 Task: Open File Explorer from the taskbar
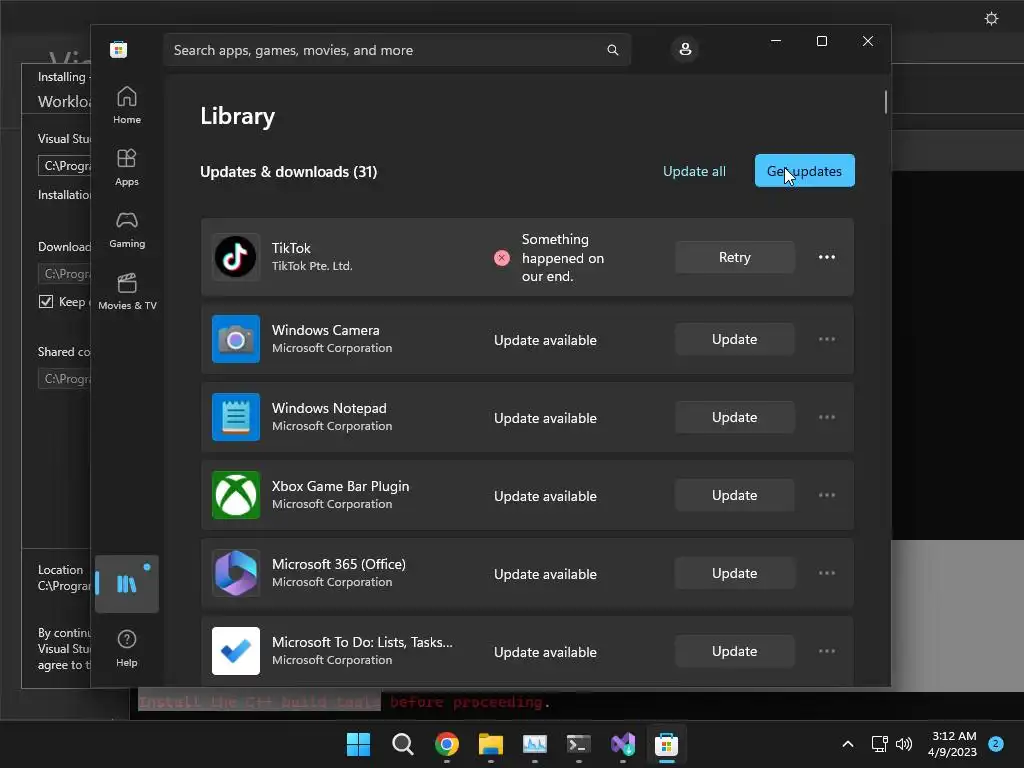pyautogui.click(x=490, y=744)
